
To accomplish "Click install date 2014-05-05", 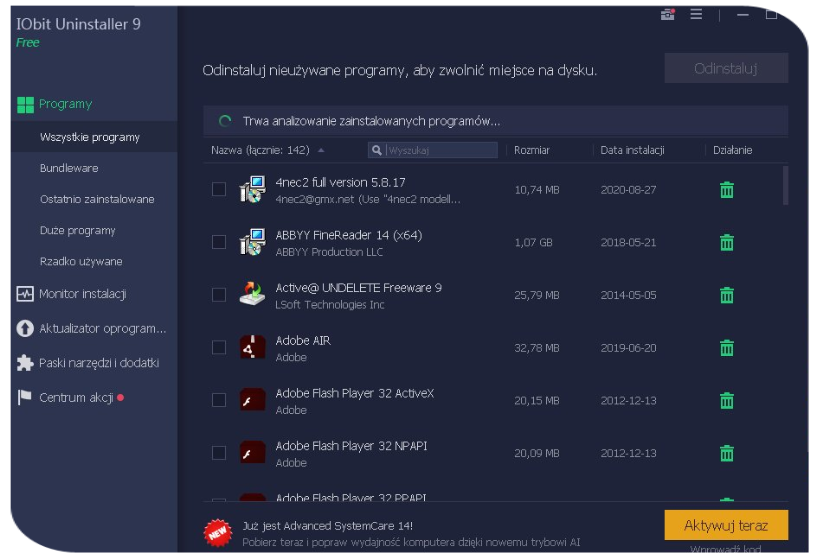I will click(628, 295).
